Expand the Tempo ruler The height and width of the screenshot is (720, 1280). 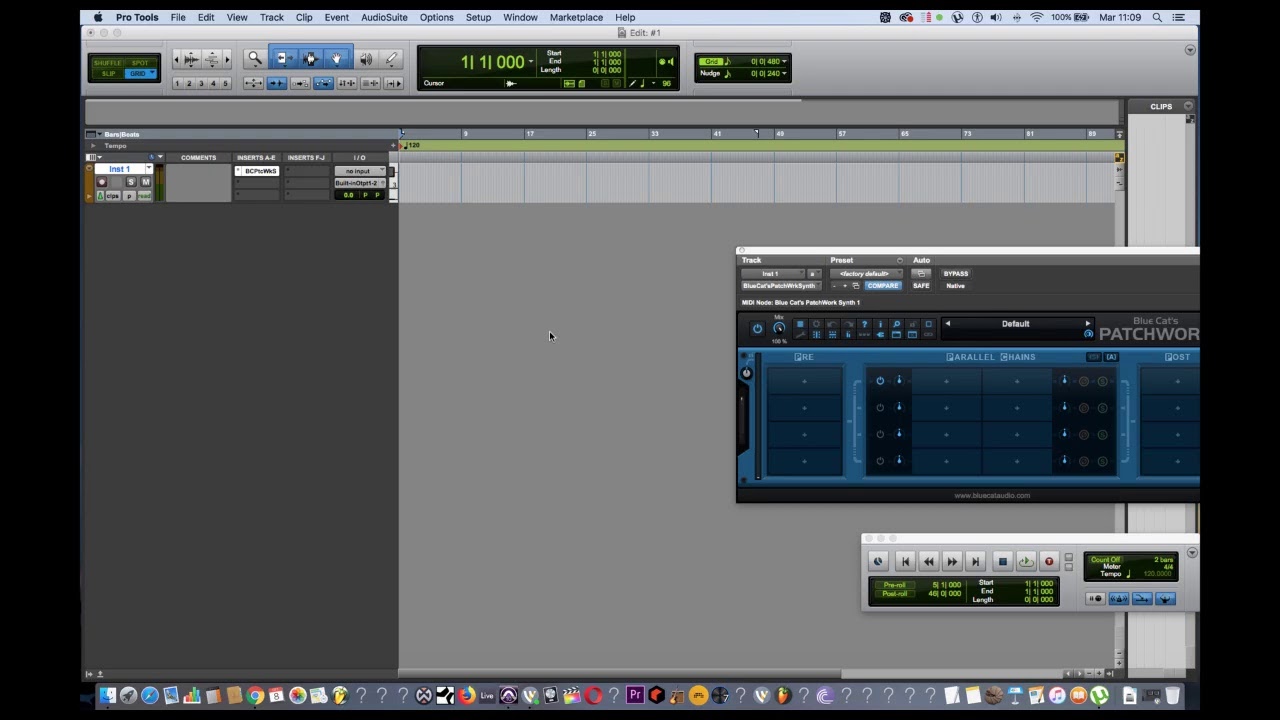coord(92,146)
